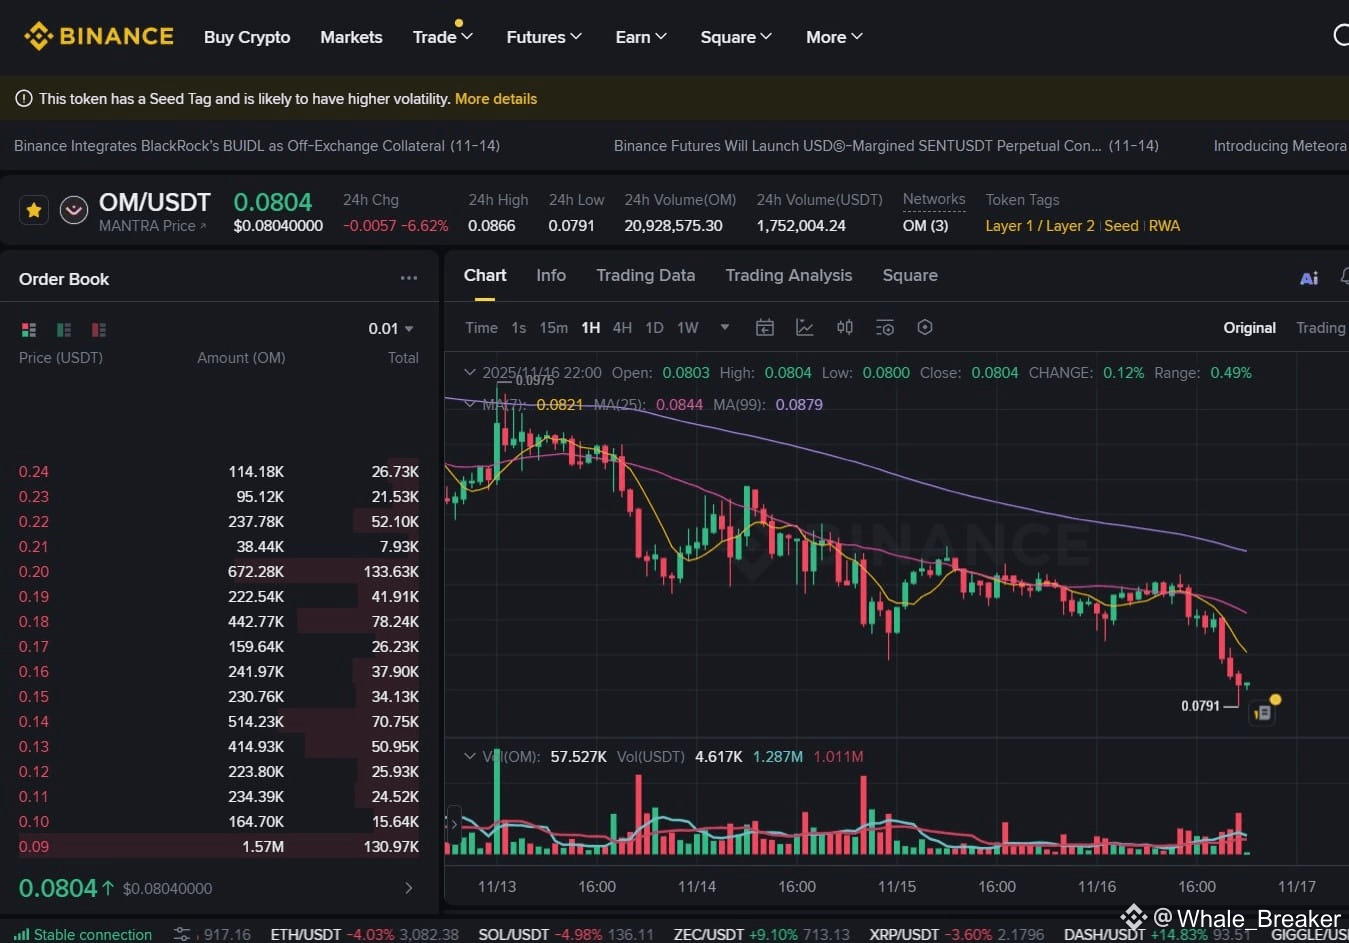Show buy orders only view

coord(64,329)
